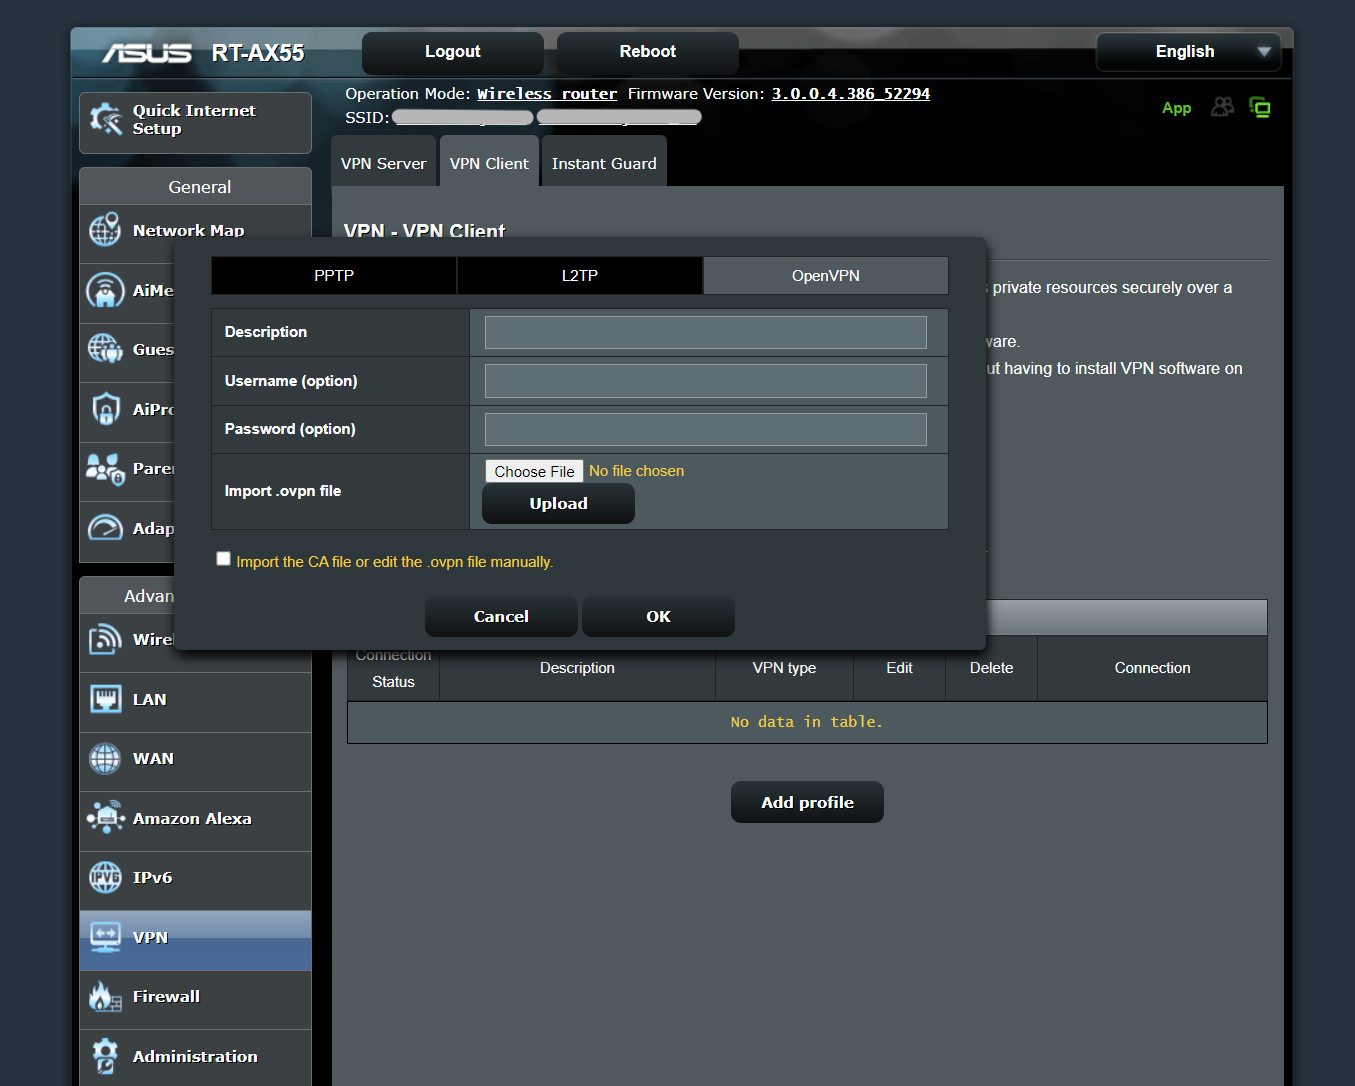Select the Parental Controls icon
Image resolution: width=1355 pixels, height=1086 pixels.
tap(105, 468)
